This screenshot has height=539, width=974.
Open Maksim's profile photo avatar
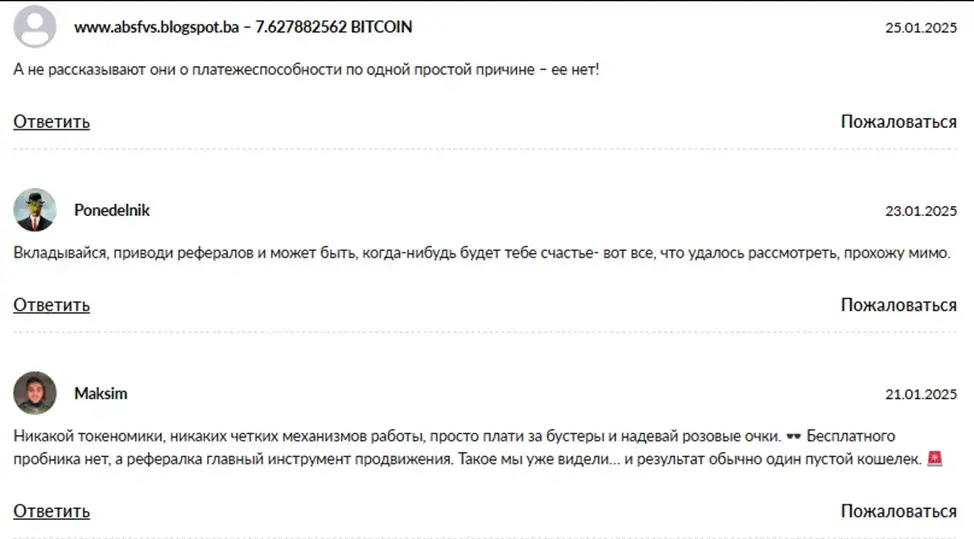click(x=35, y=393)
